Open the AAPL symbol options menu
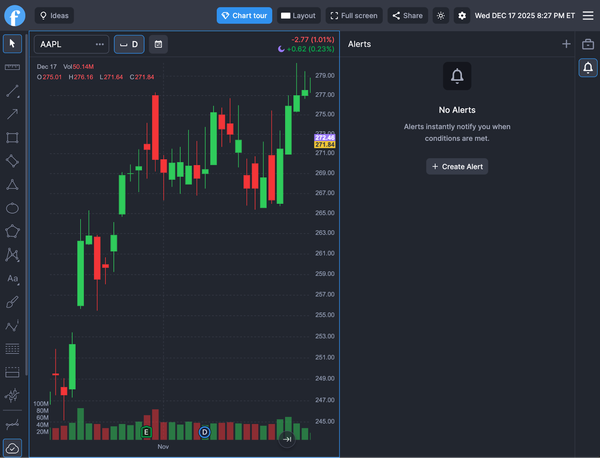 [x=100, y=44]
